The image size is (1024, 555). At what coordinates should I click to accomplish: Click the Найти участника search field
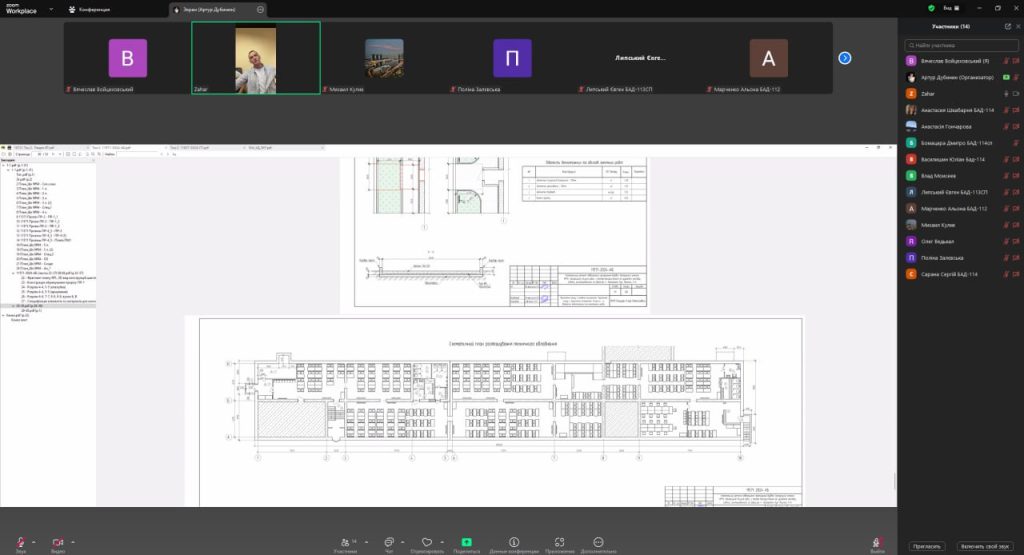click(x=960, y=45)
